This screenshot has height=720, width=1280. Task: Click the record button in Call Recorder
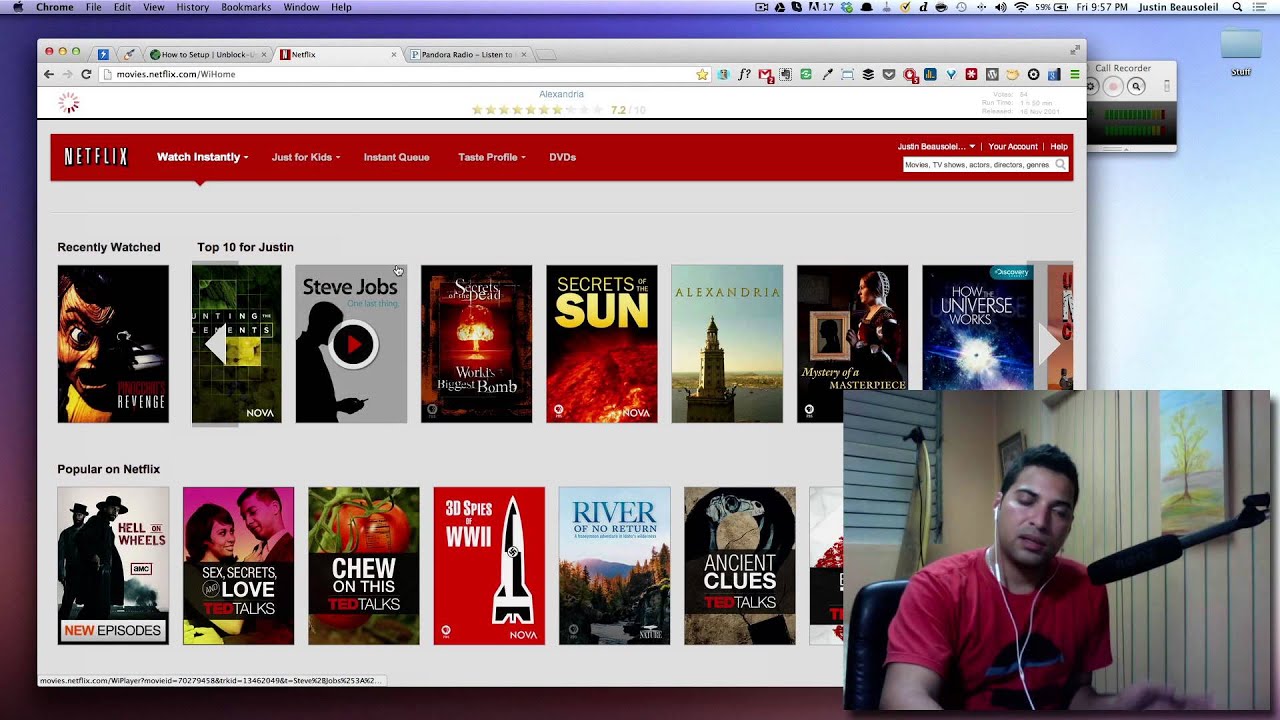pyautogui.click(x=1113, y=87)
